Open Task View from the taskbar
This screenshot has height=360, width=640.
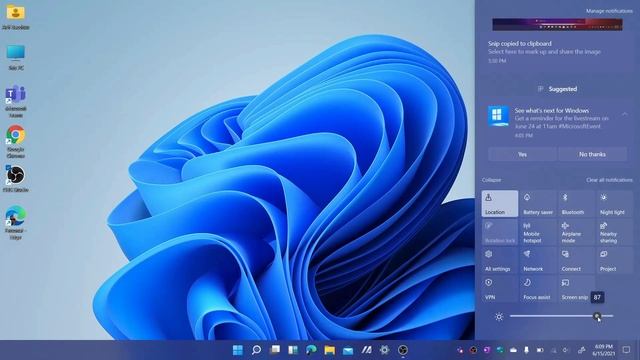coord(275,350)
